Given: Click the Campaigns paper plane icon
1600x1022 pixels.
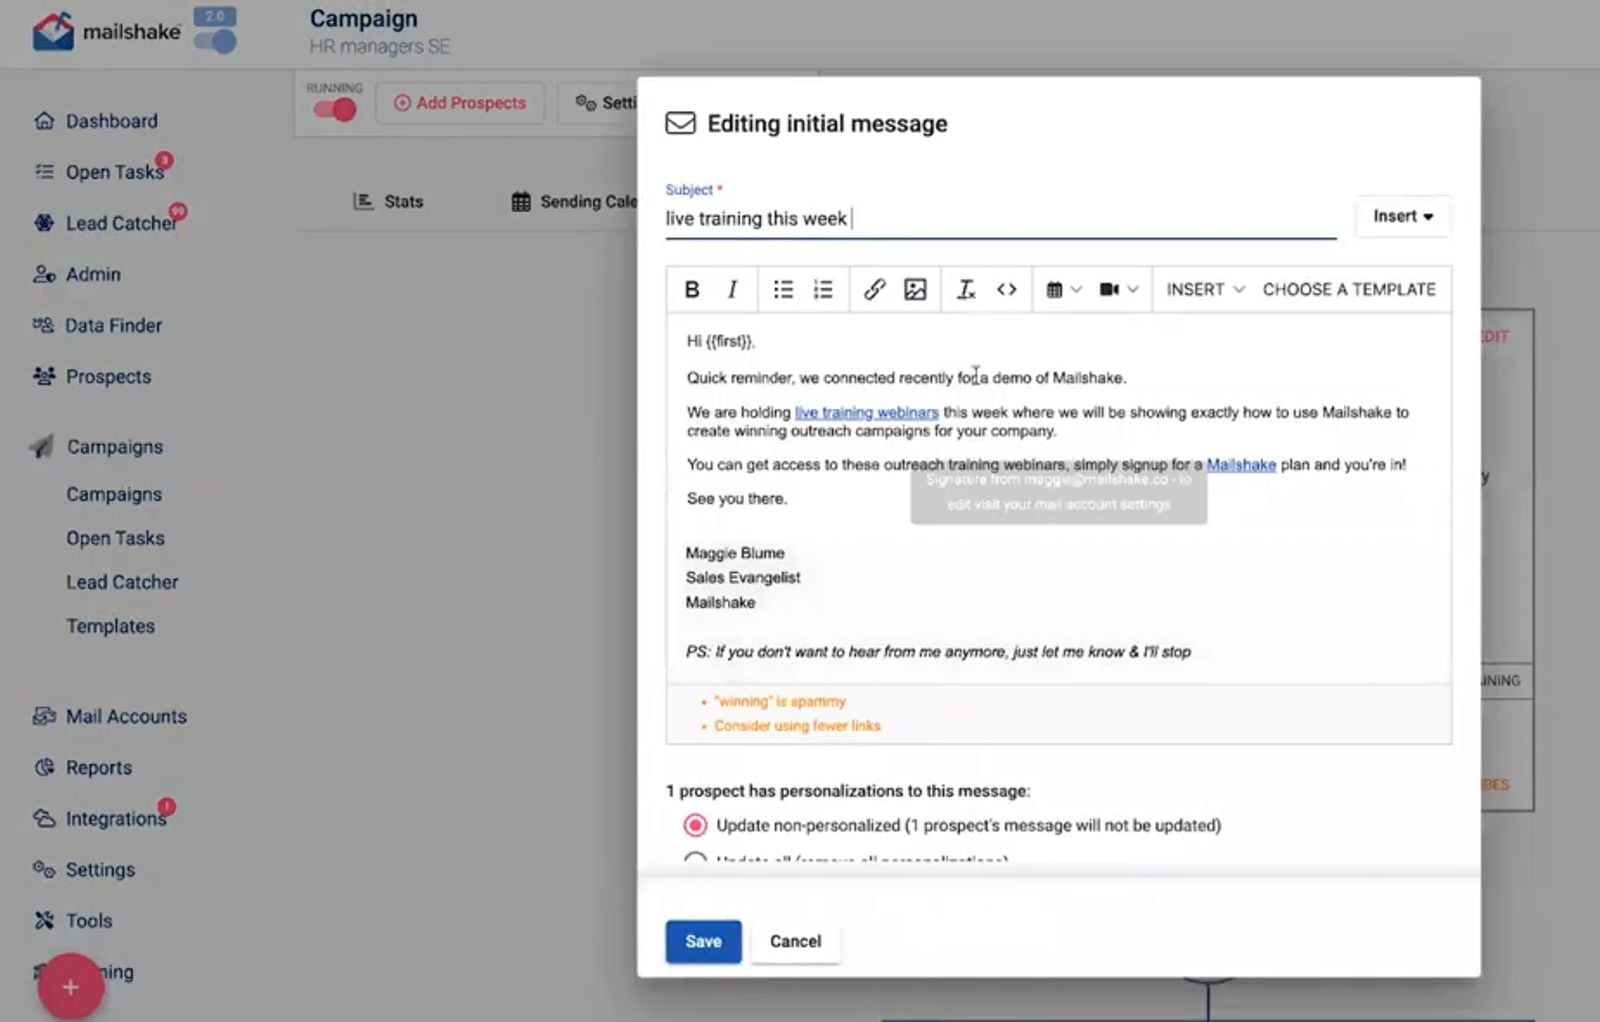Looking at the screenshot, I should coord(42,446).
